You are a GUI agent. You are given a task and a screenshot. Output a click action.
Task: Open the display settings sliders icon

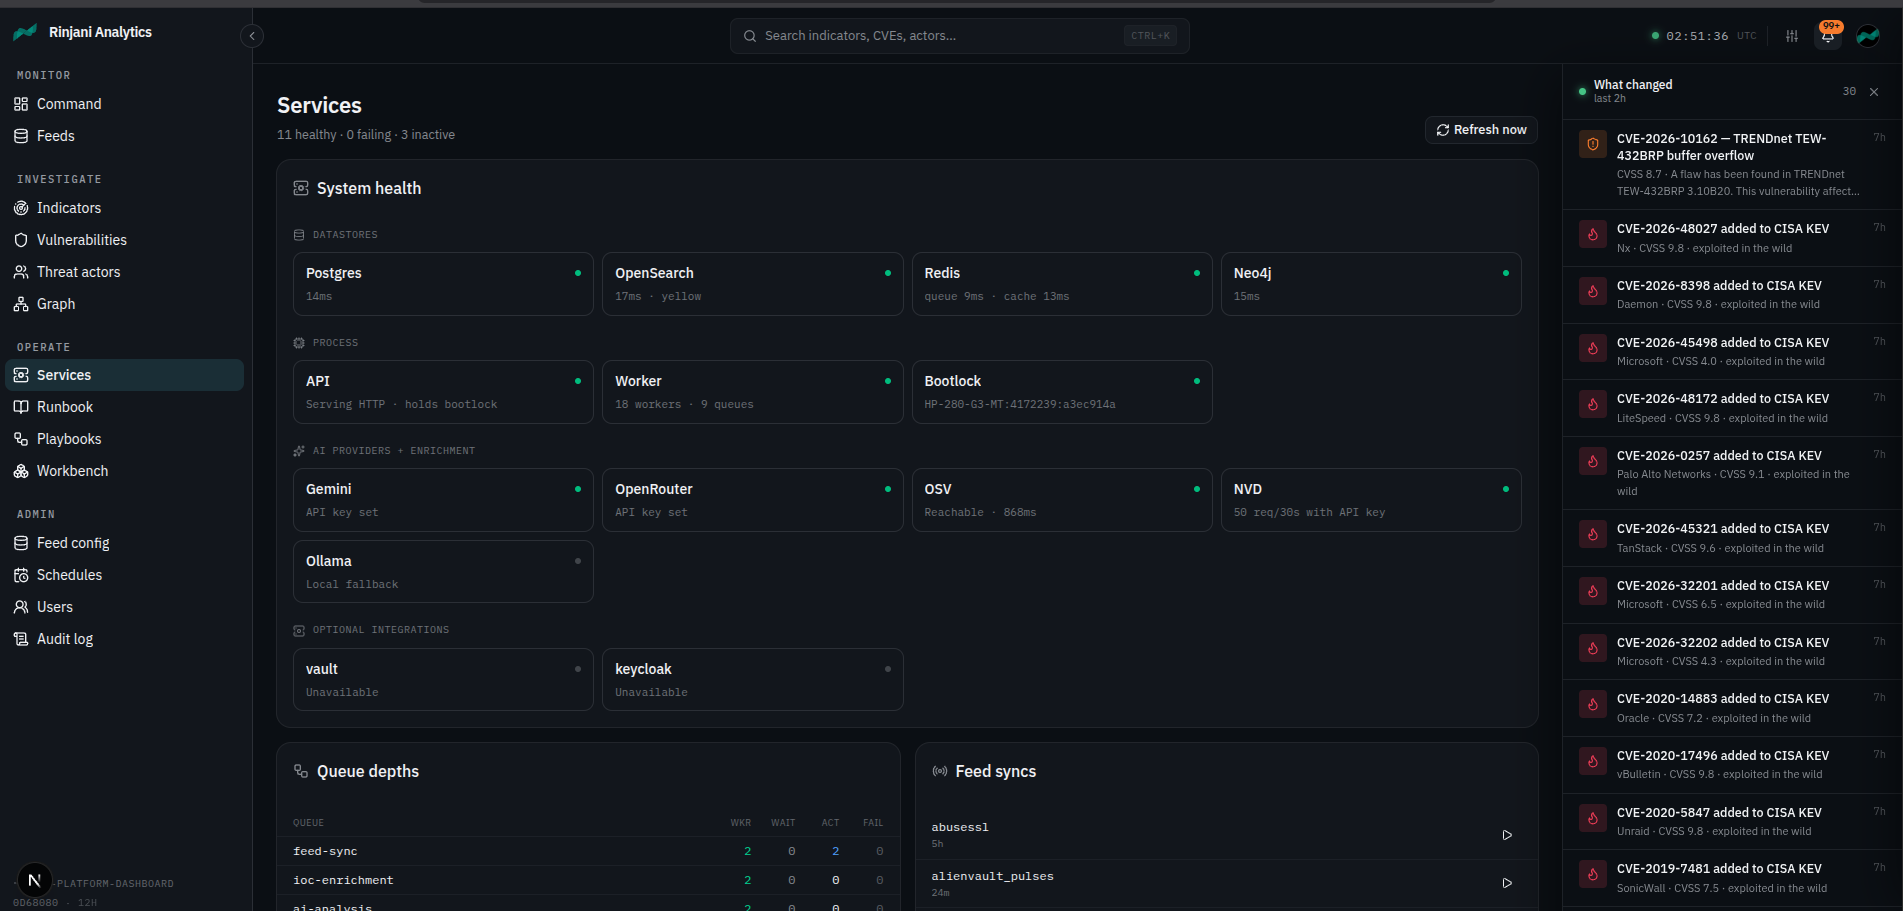point(1792,36)
